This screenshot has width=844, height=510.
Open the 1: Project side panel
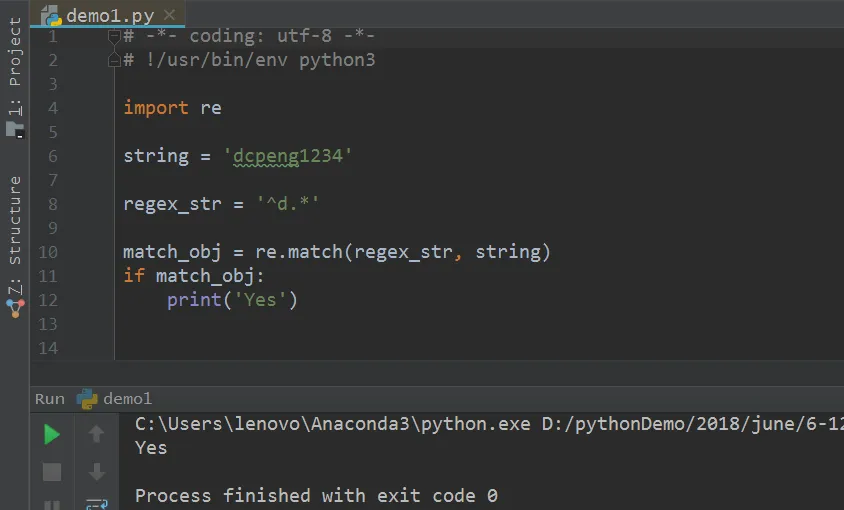tap(15, 66)
